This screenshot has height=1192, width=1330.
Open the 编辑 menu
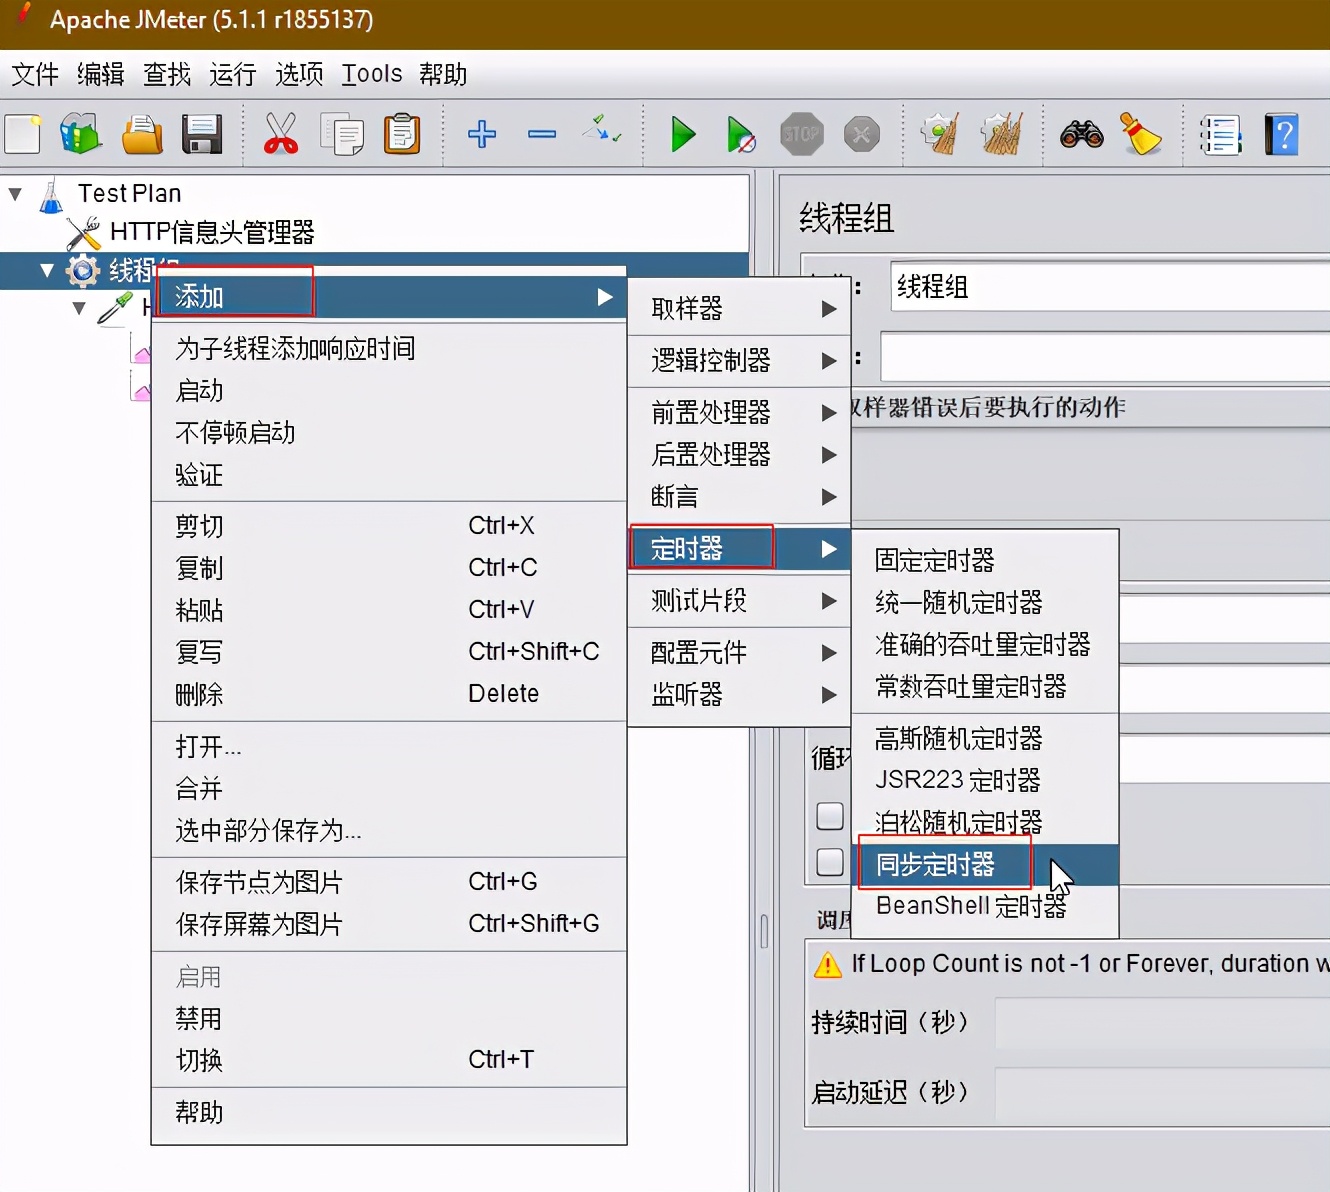point(101,74)
